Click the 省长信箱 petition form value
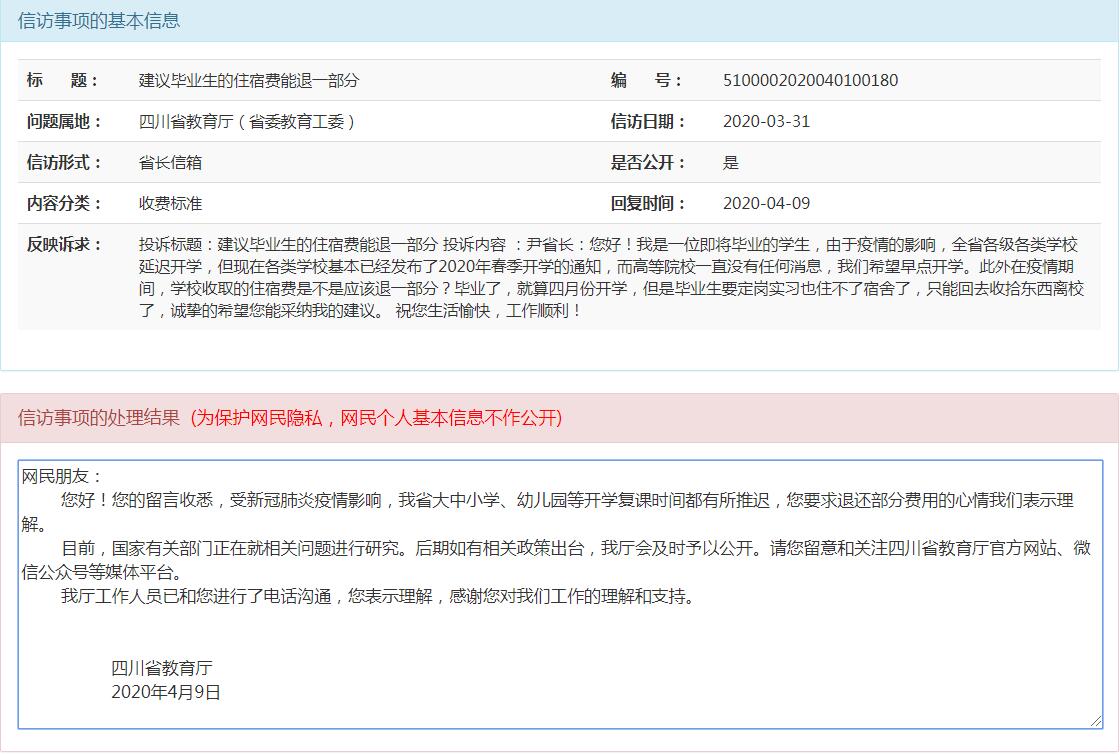The height and width of the screenshot is (754, 1120). [x=170, y=163]
